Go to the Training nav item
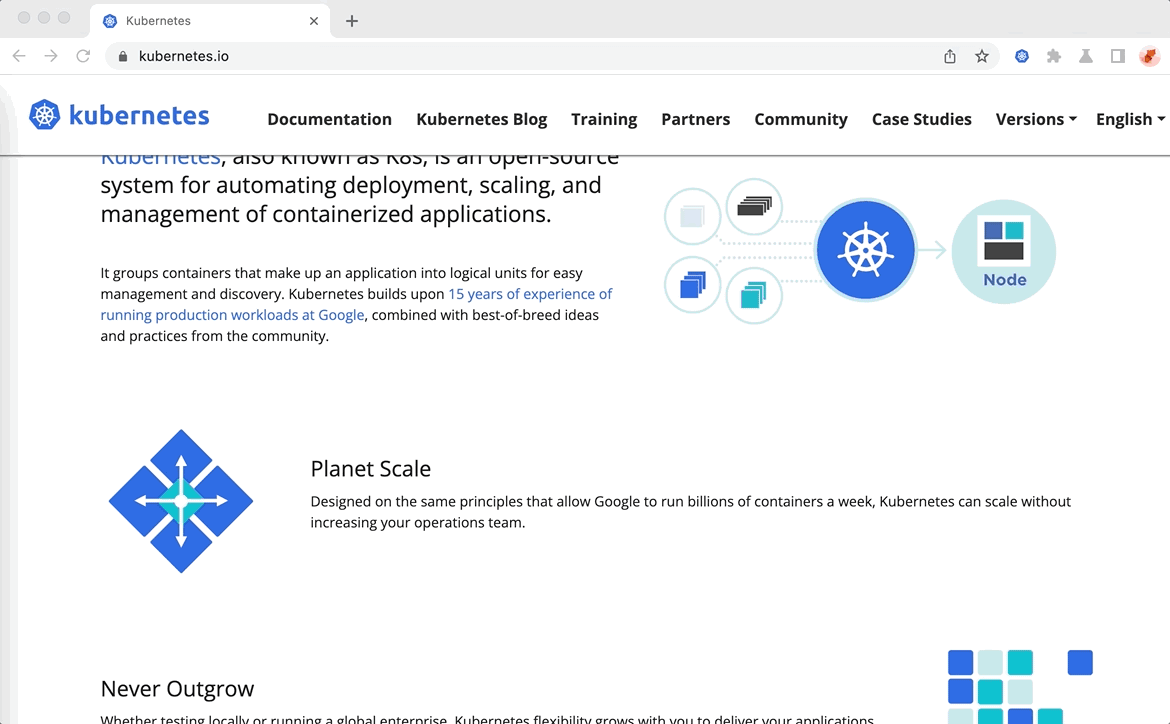Viewport: 1170px width, 724px height. tap(604, 119)
